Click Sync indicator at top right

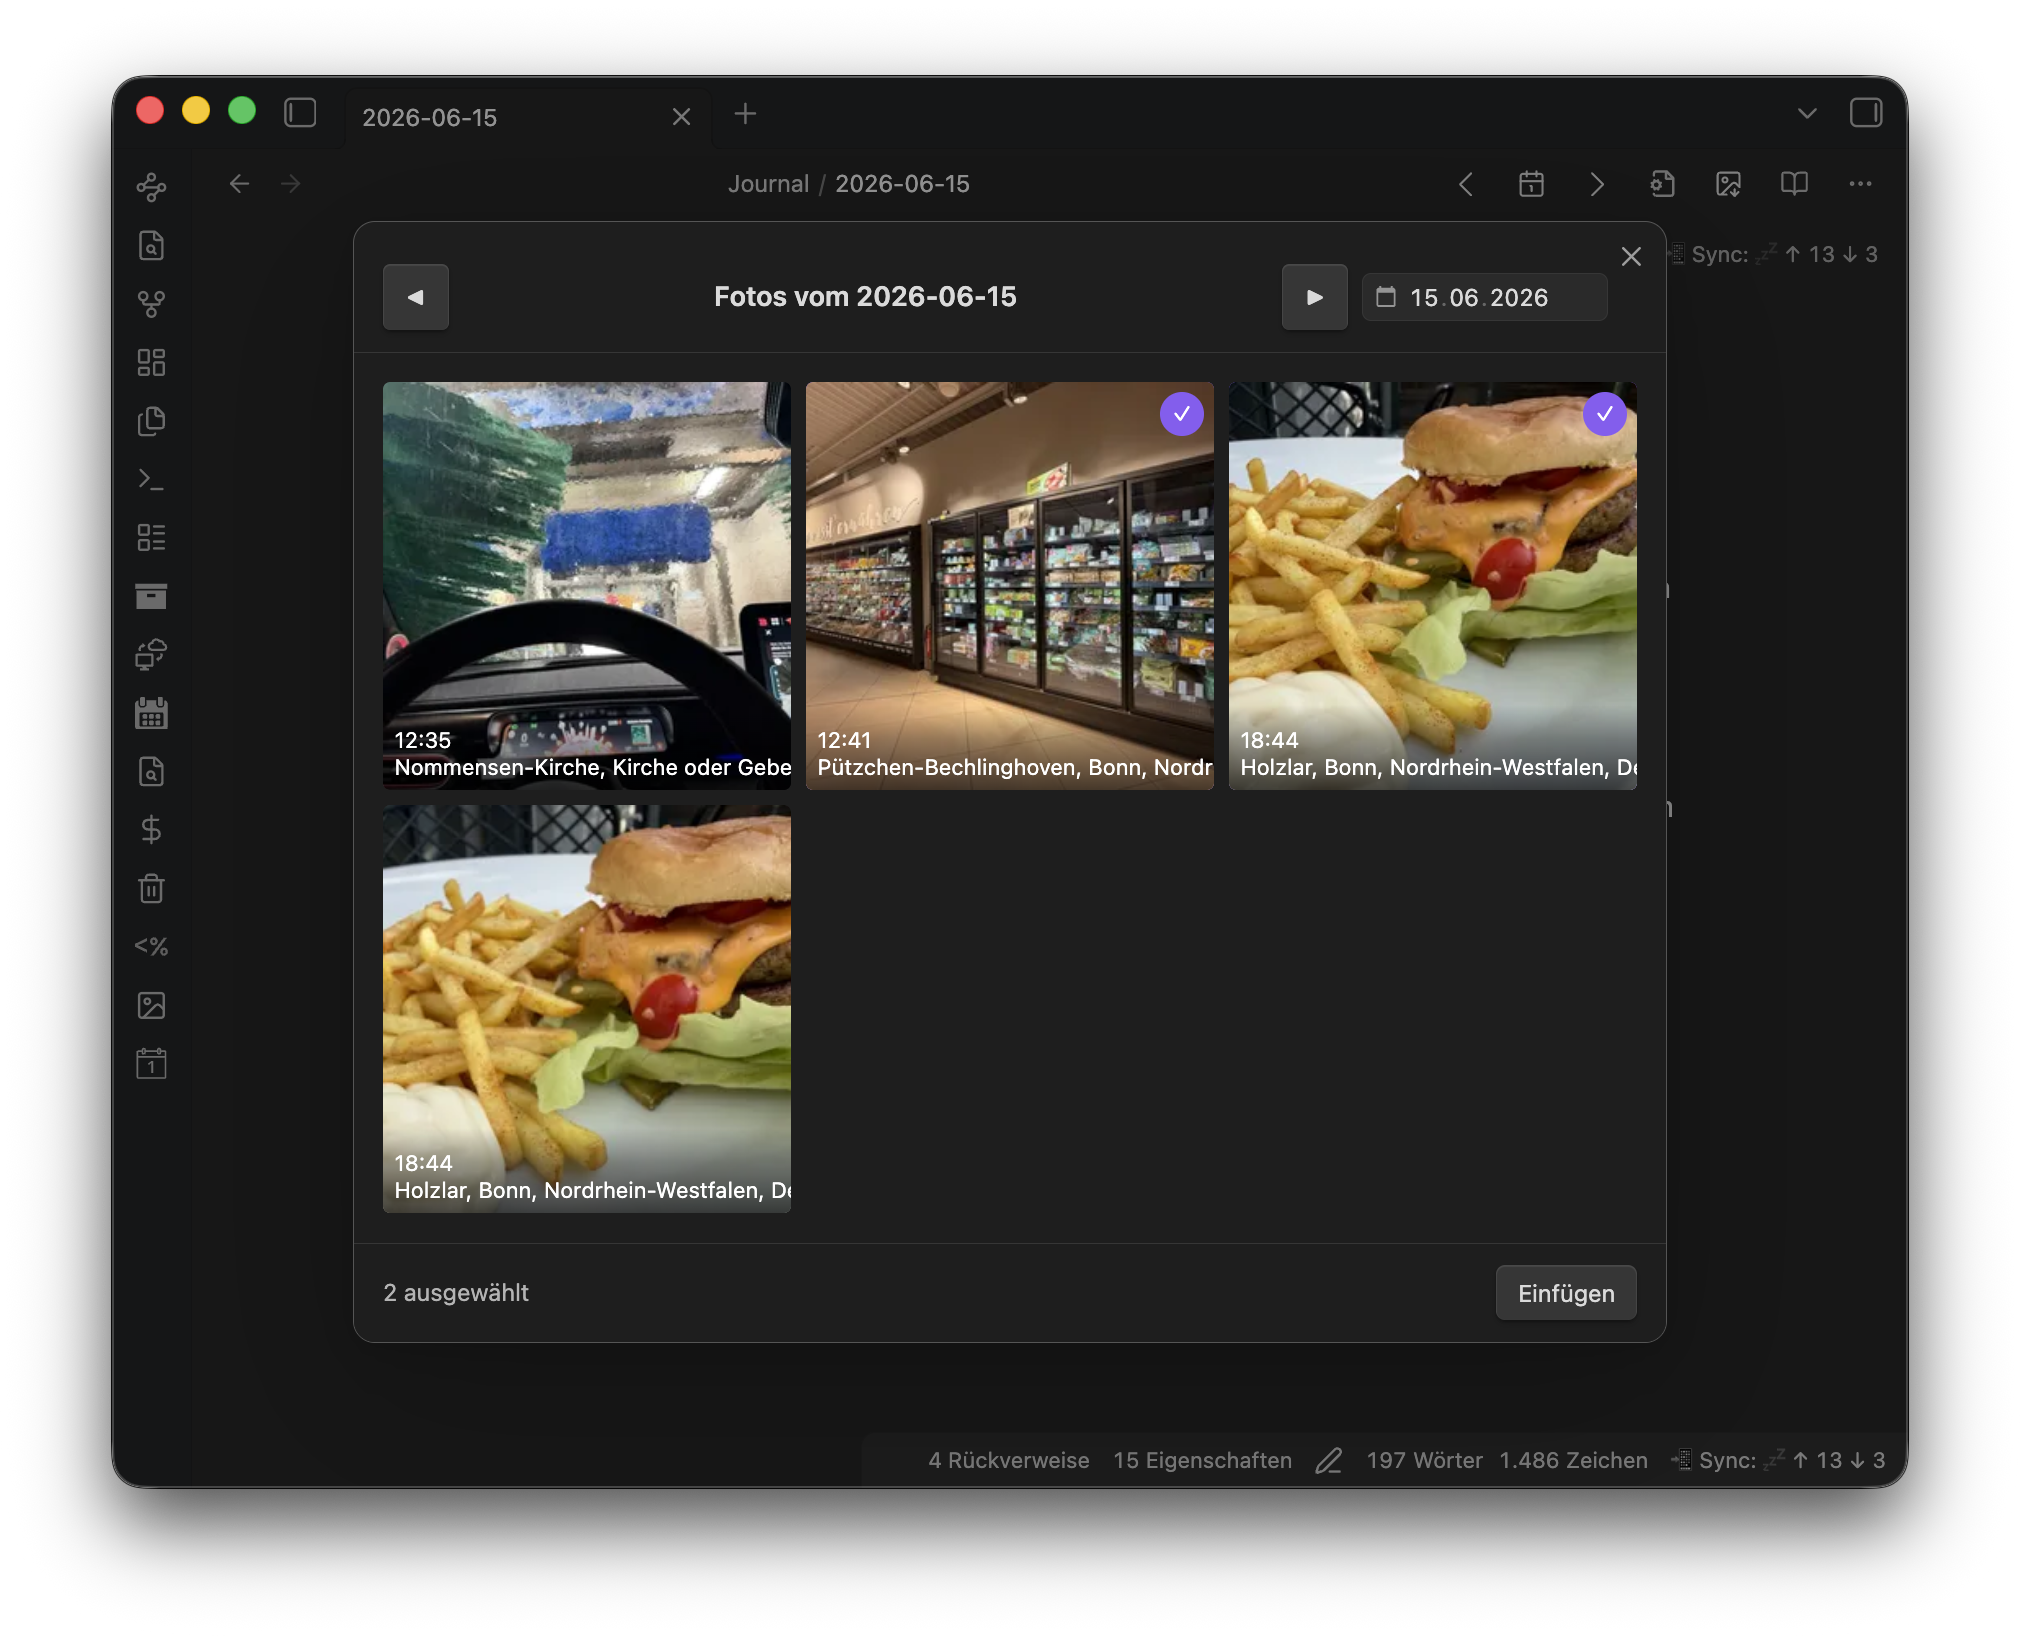pyautogui.click(x=1774, y=254)
